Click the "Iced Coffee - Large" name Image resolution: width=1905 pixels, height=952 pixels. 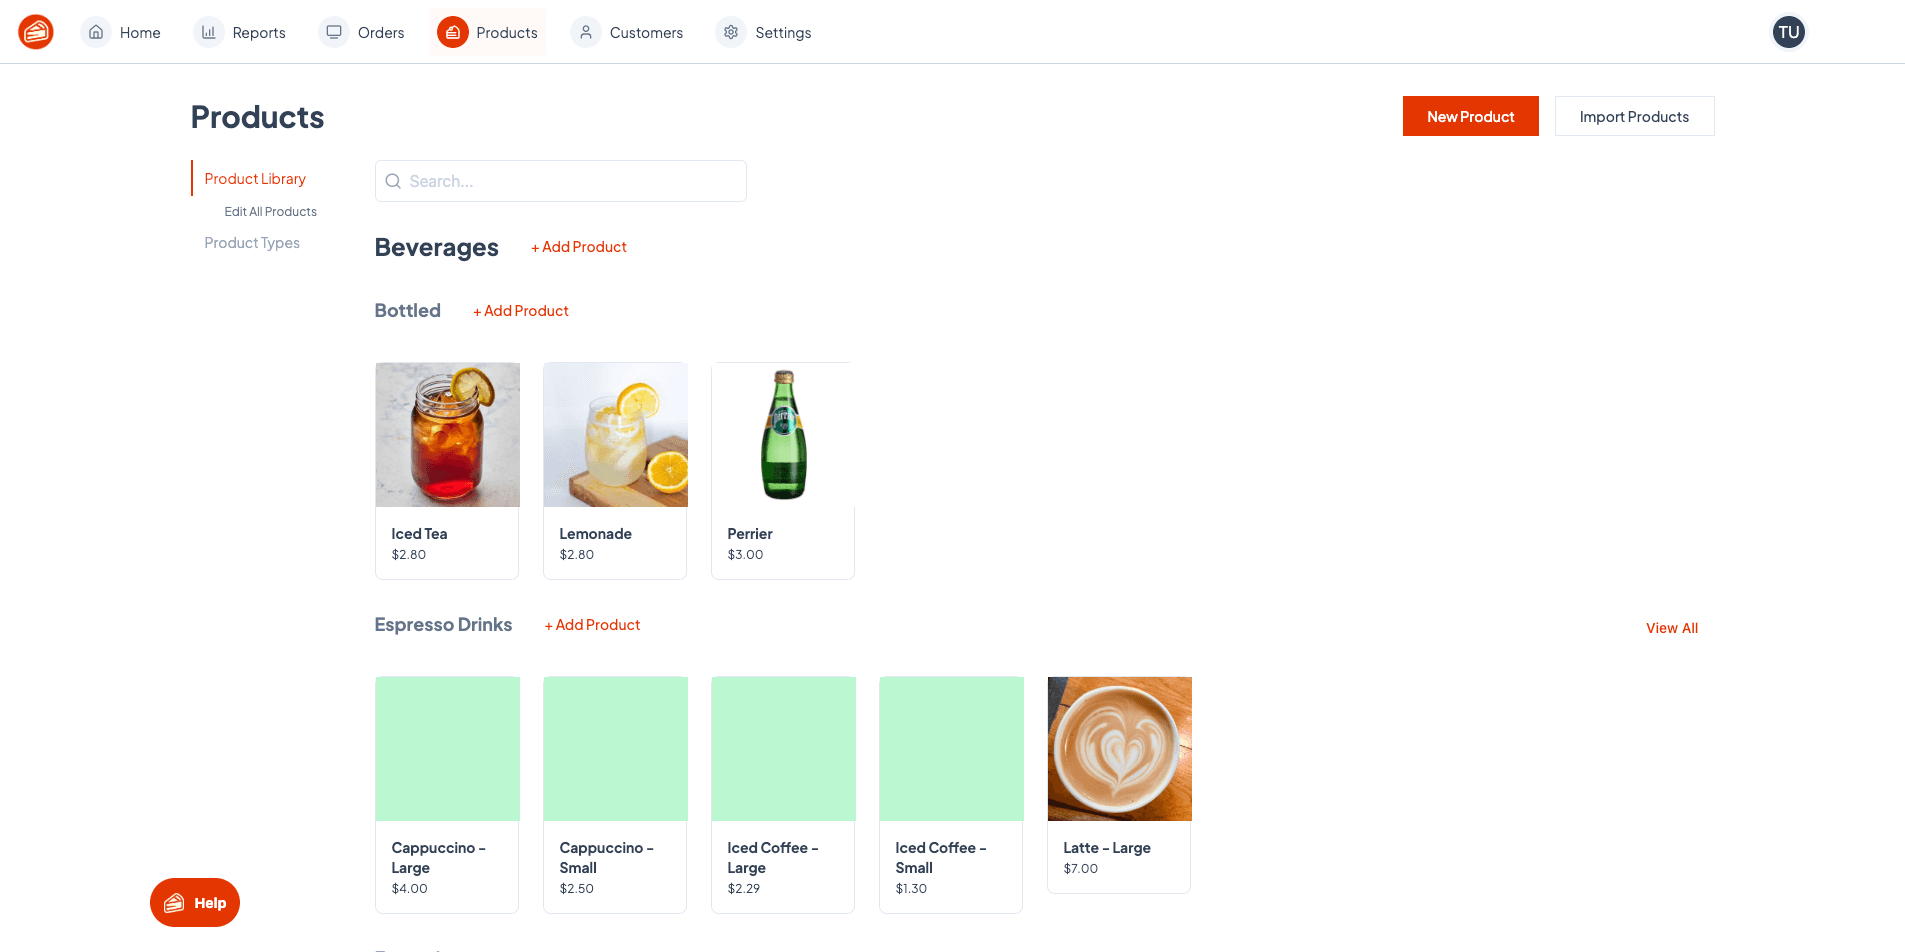773,857
